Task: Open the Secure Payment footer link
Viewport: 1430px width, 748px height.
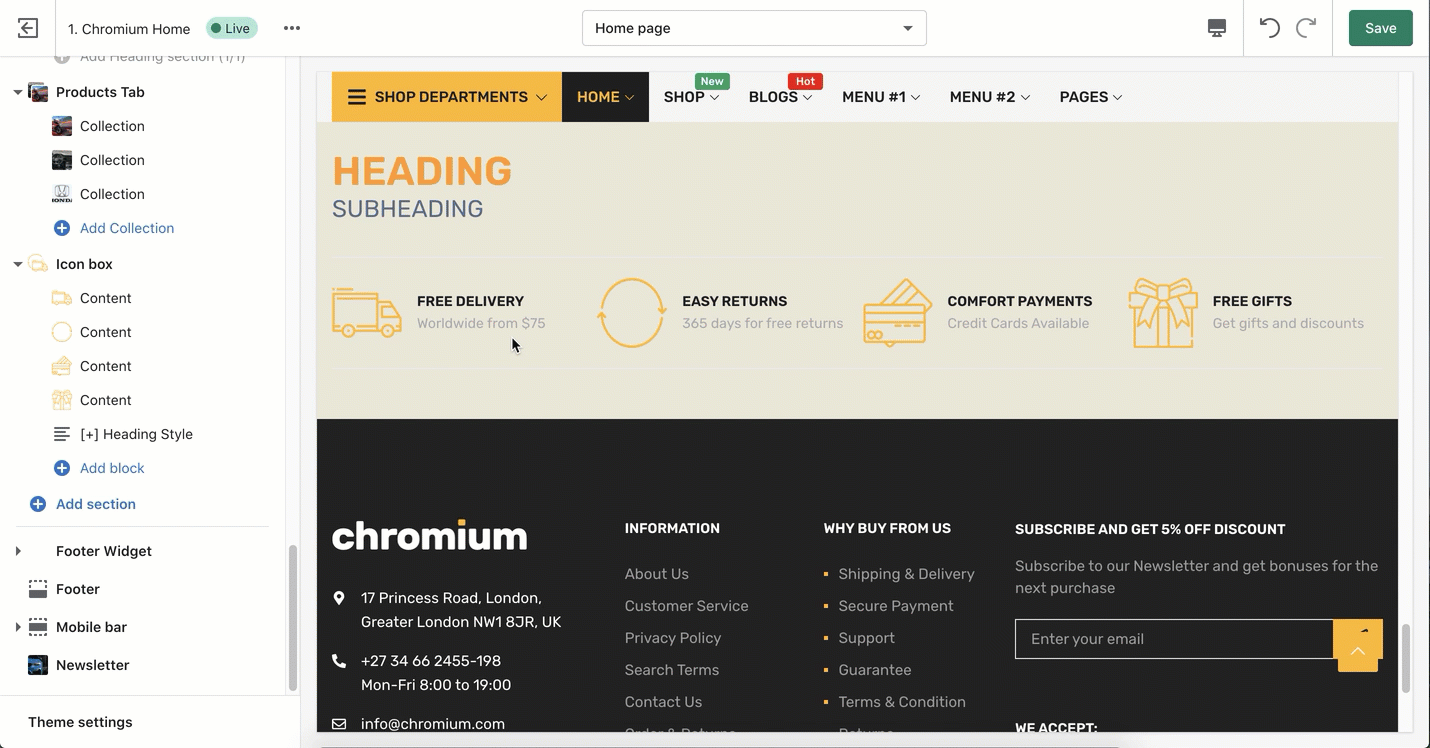Action: pyautogui.click(x=896, y=606)
